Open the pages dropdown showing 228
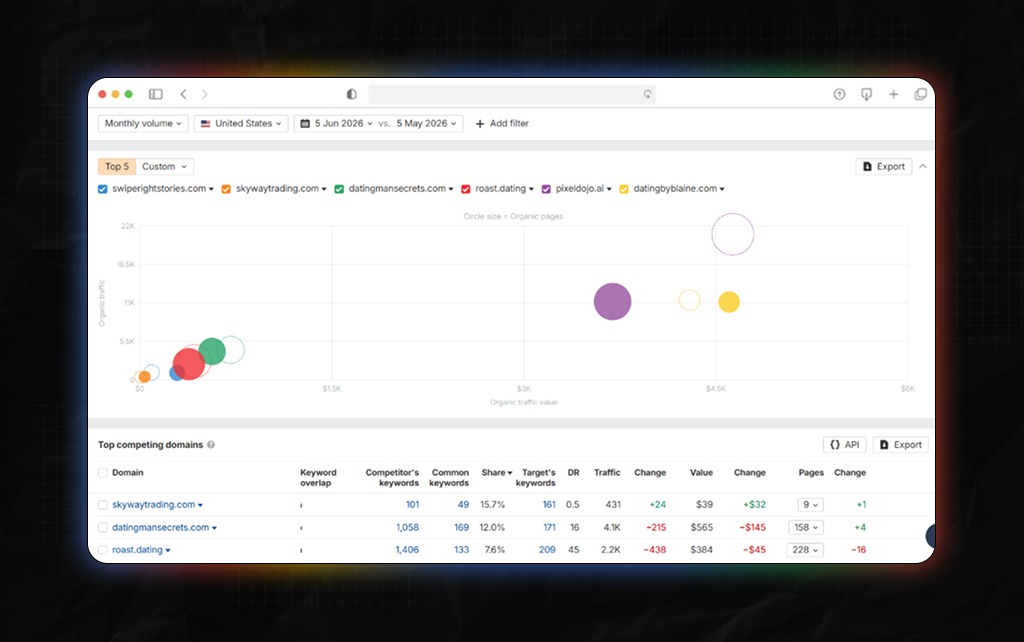Viewport: 1024px width, 642px height. click(805, 550)
